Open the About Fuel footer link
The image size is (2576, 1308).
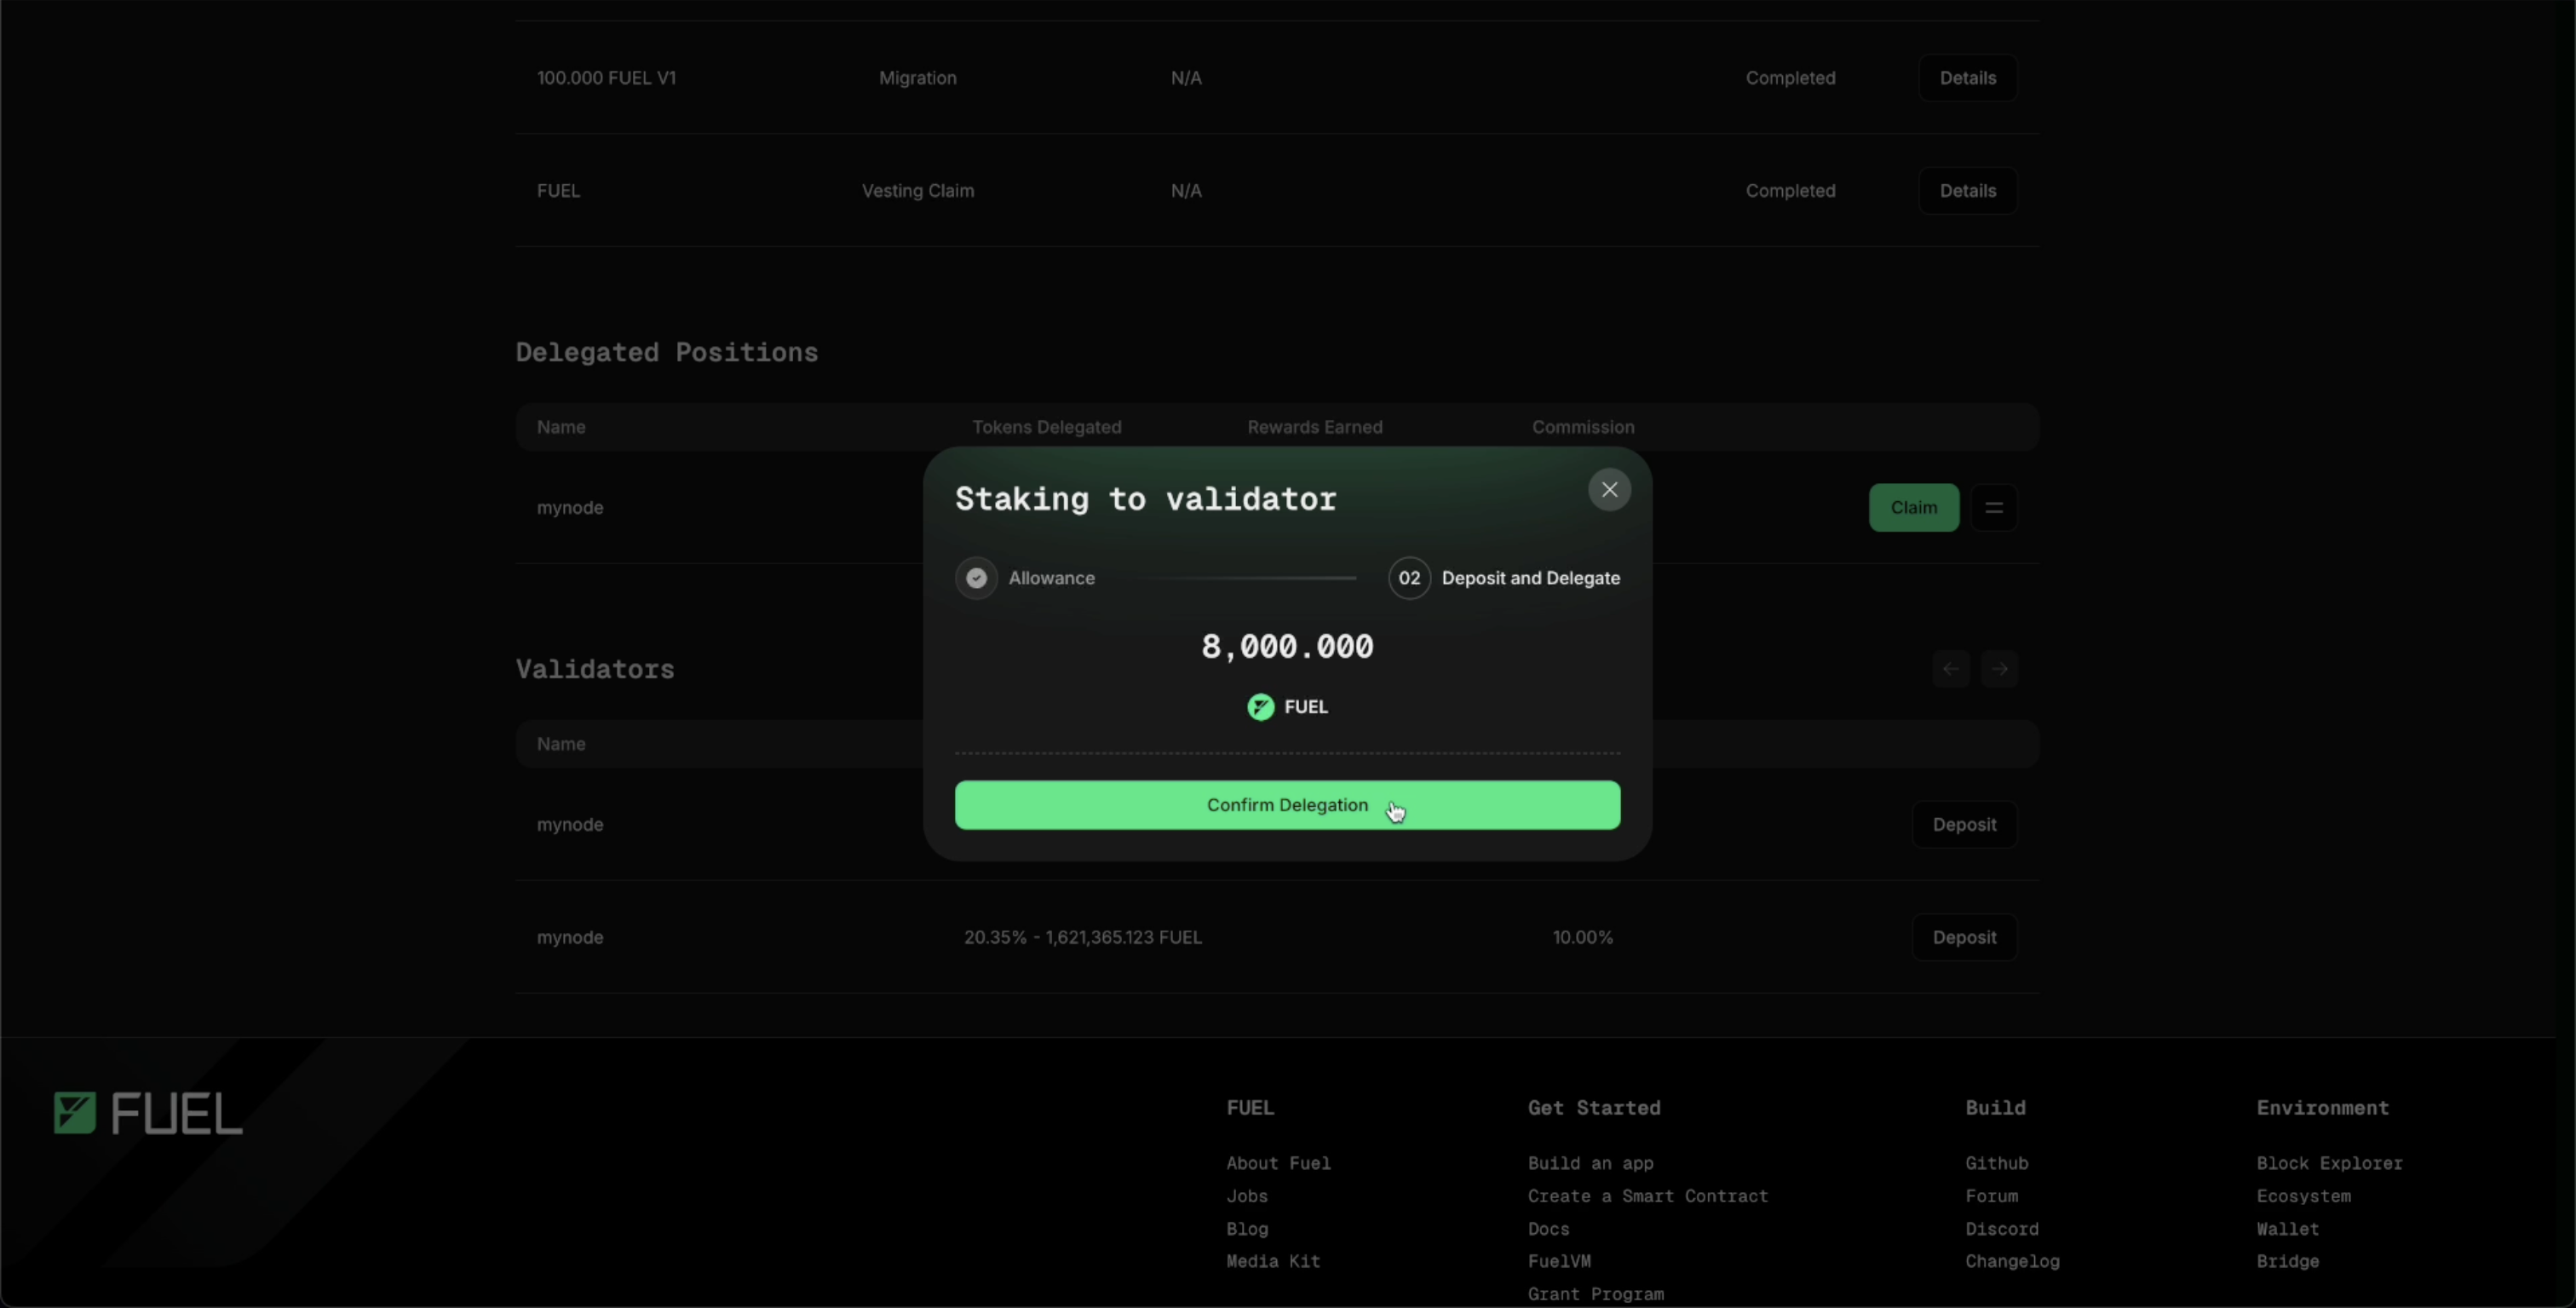[x=1278, y=1163]
